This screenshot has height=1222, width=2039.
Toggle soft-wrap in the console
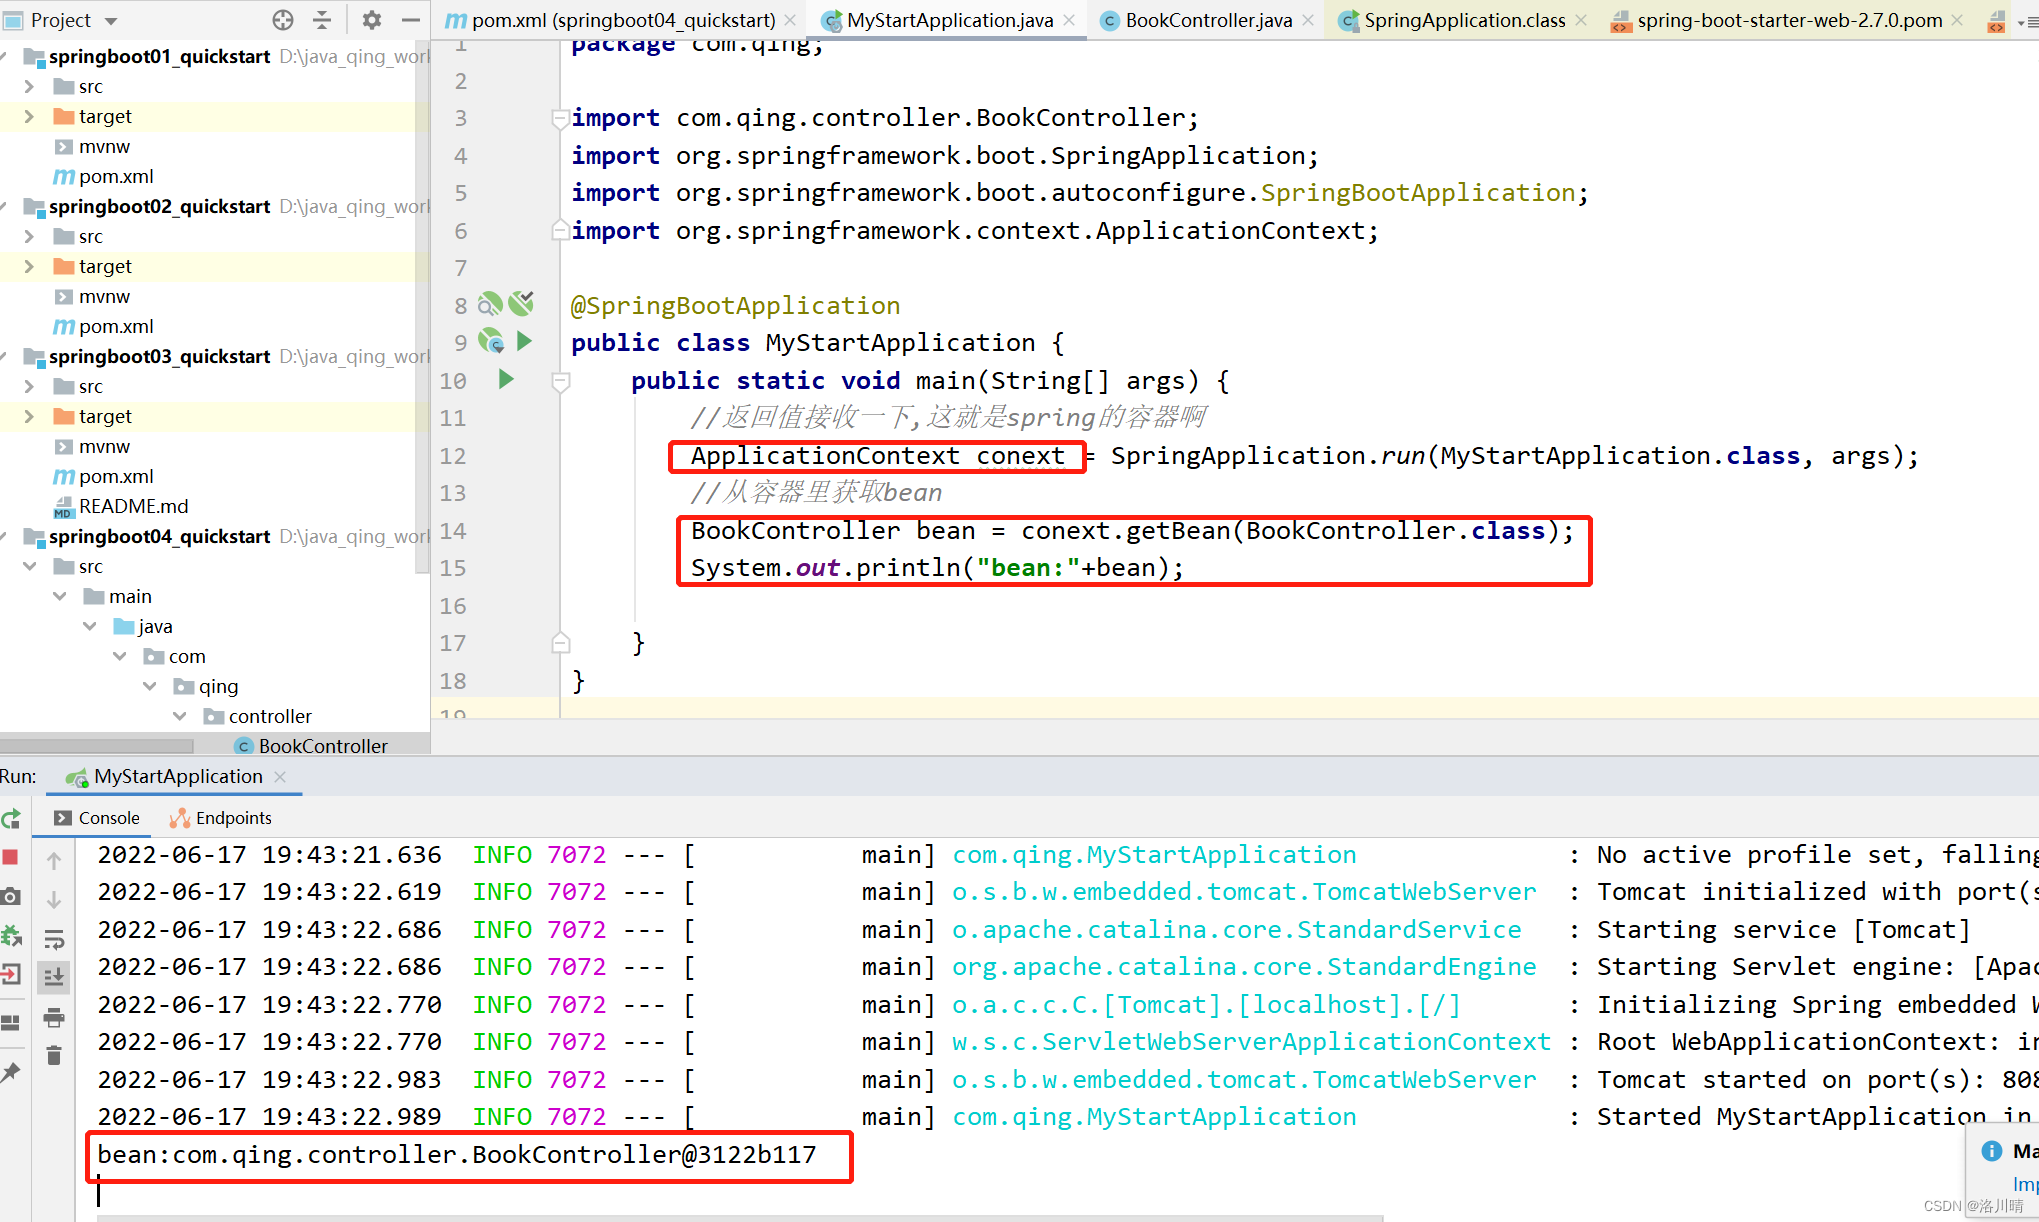point(54,938)
